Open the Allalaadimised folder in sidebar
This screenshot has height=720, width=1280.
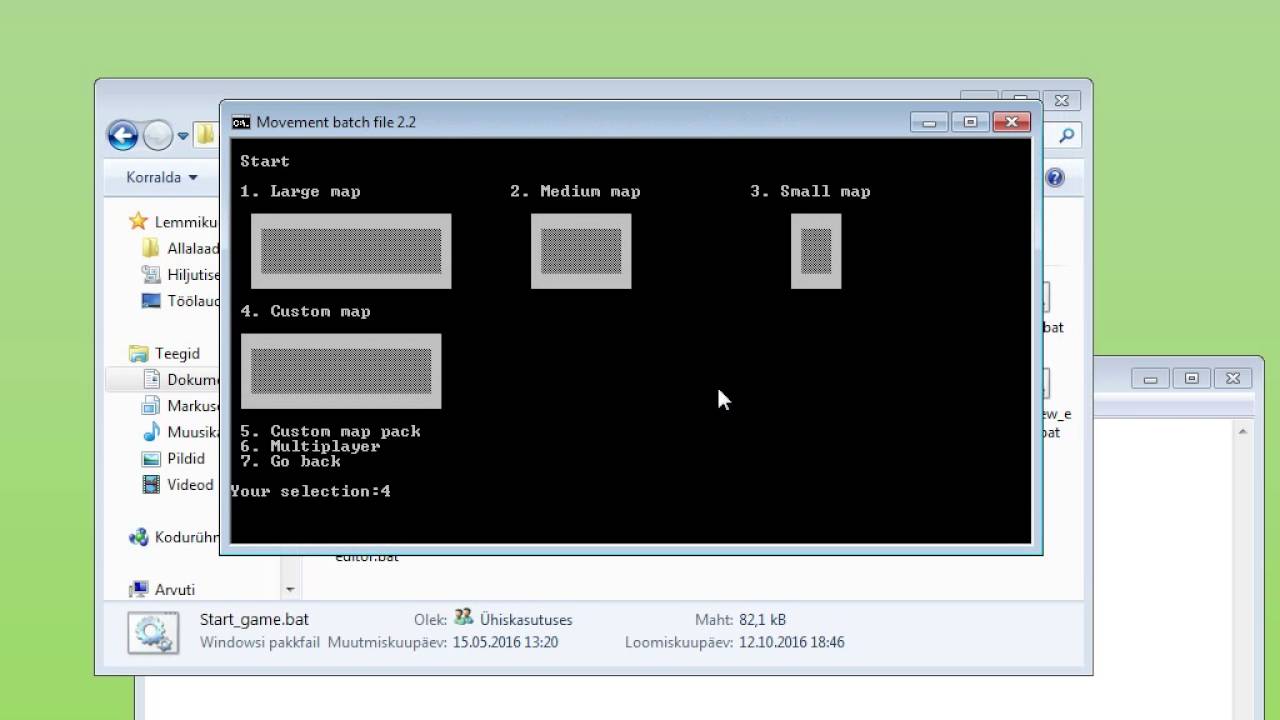point(181,248)
